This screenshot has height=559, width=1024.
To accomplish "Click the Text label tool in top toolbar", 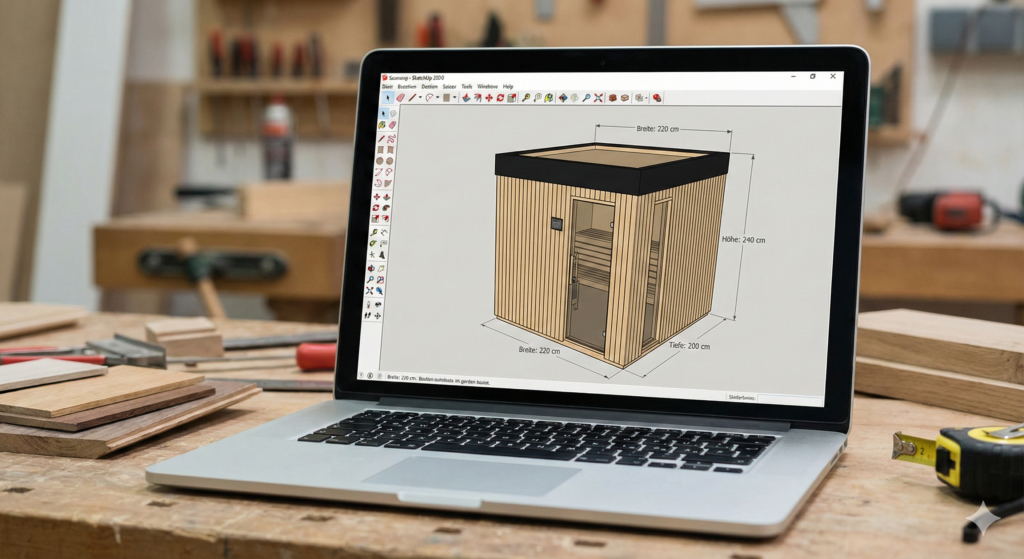I will click(x=538, y=98).
